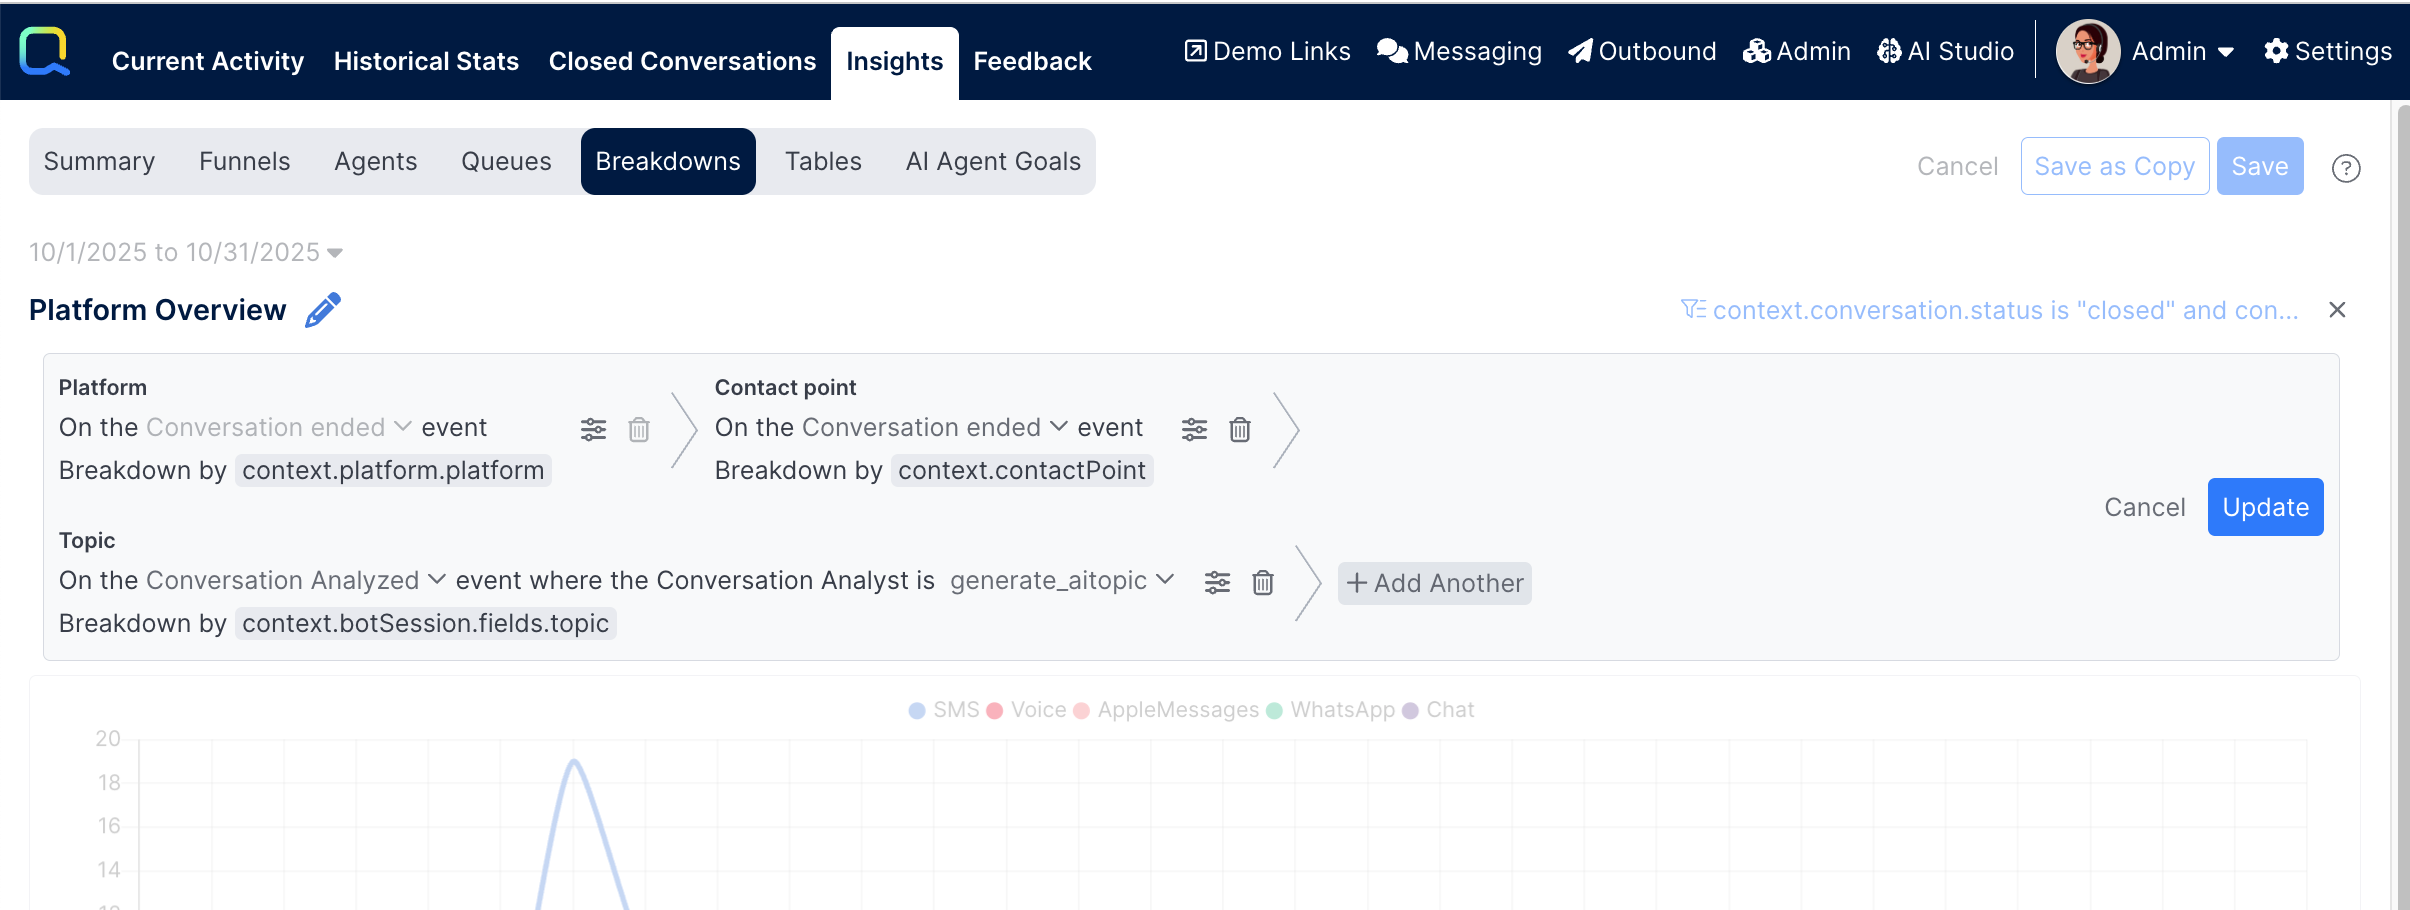Screen dimensions: 2410x910
Task: Delete the Contact point breakdown
Action: (x=1240, y=430)
